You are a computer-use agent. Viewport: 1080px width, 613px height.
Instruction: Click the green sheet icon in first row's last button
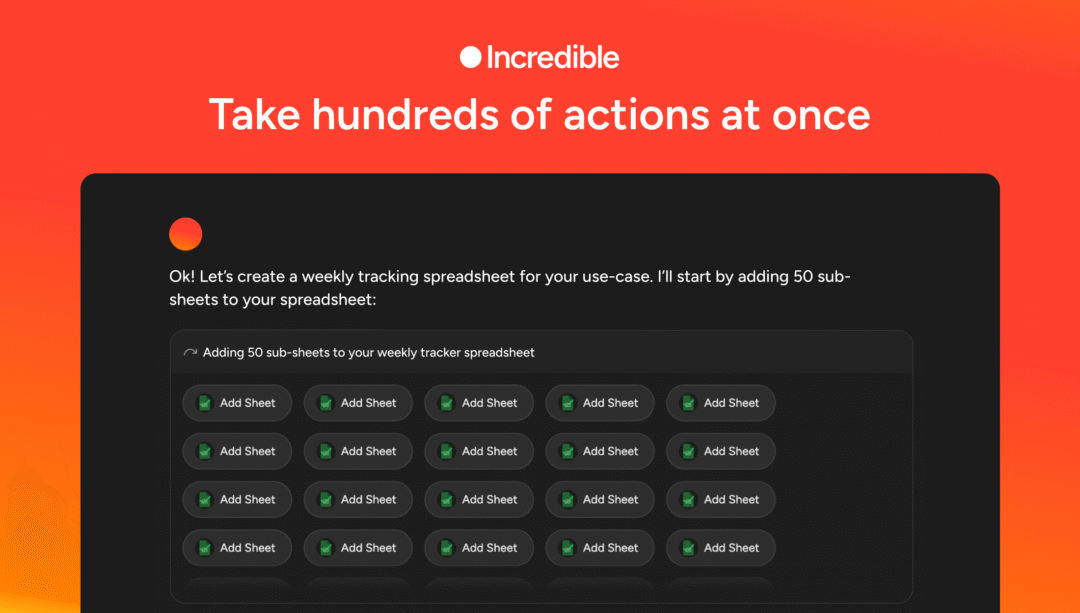(688, 403)
